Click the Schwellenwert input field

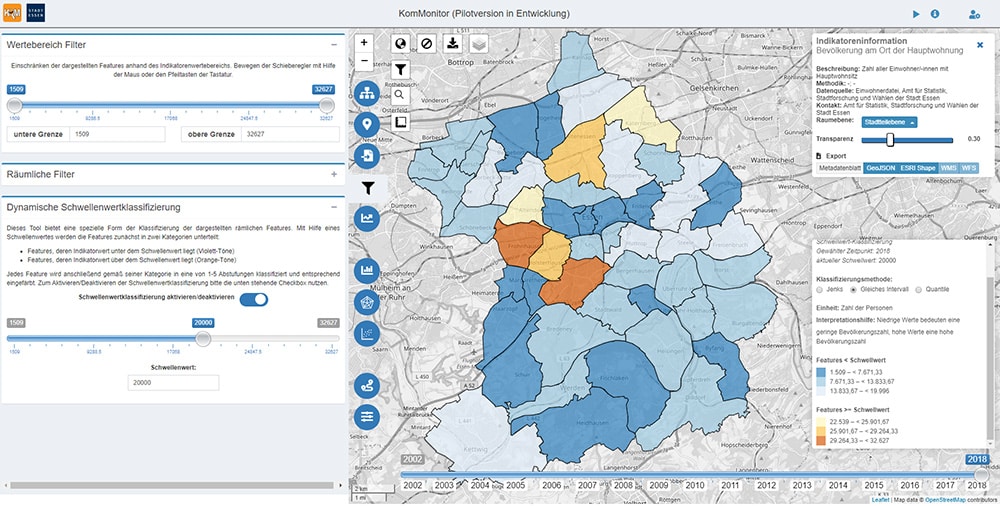tap(173, 383)
